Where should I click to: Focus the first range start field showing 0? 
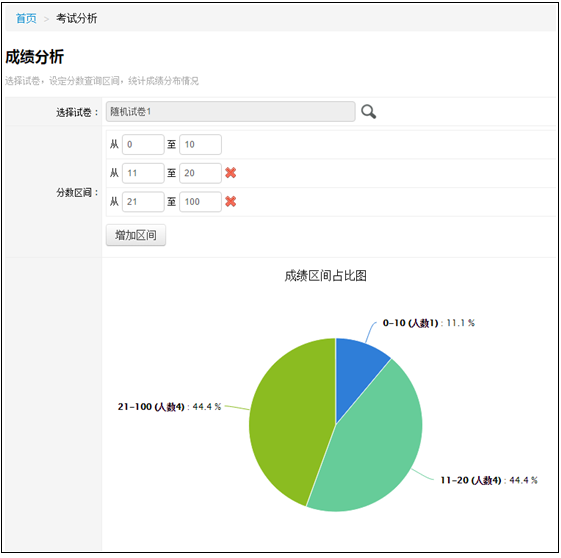(143, 145)
